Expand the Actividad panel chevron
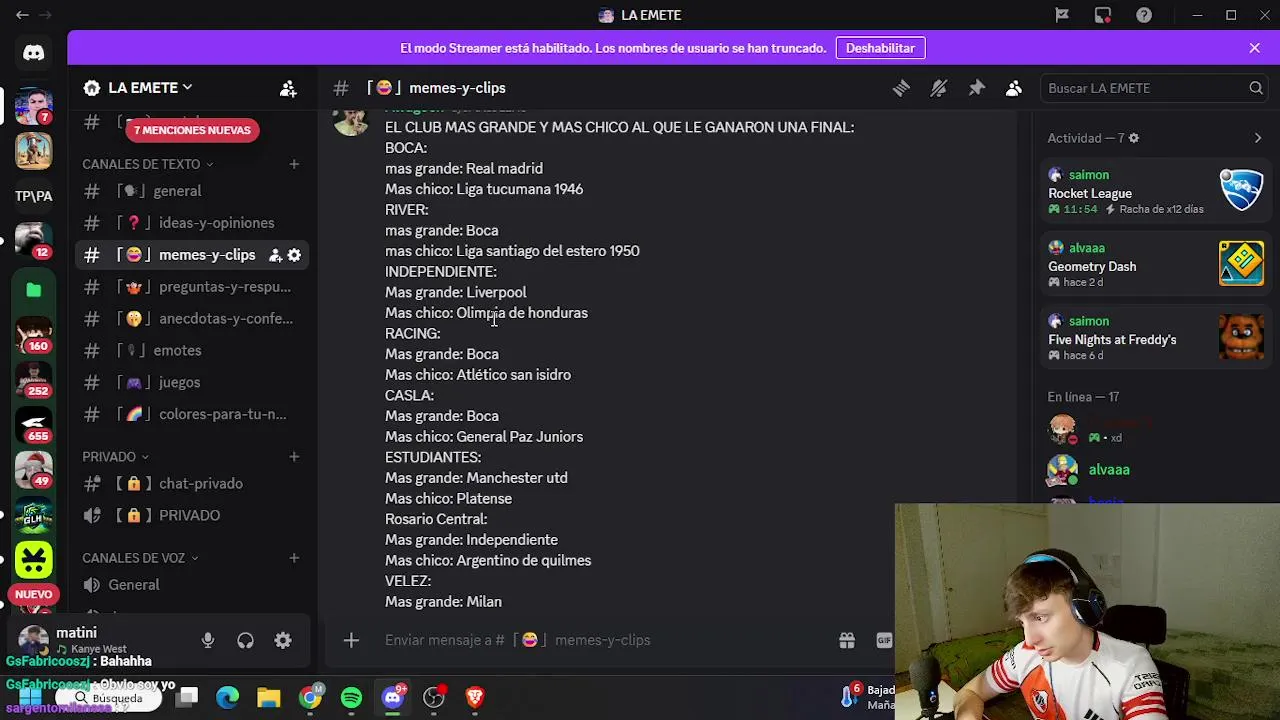 click(1257, 138)
